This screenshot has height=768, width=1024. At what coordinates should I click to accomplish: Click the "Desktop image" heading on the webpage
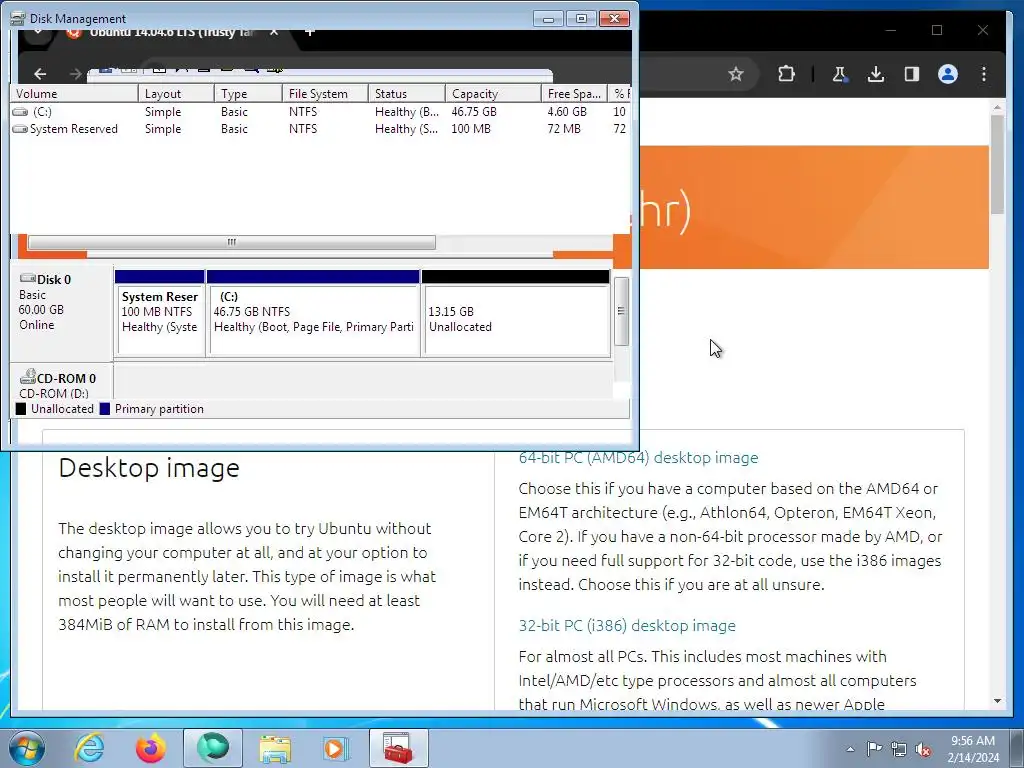click(x=149, y=468)
